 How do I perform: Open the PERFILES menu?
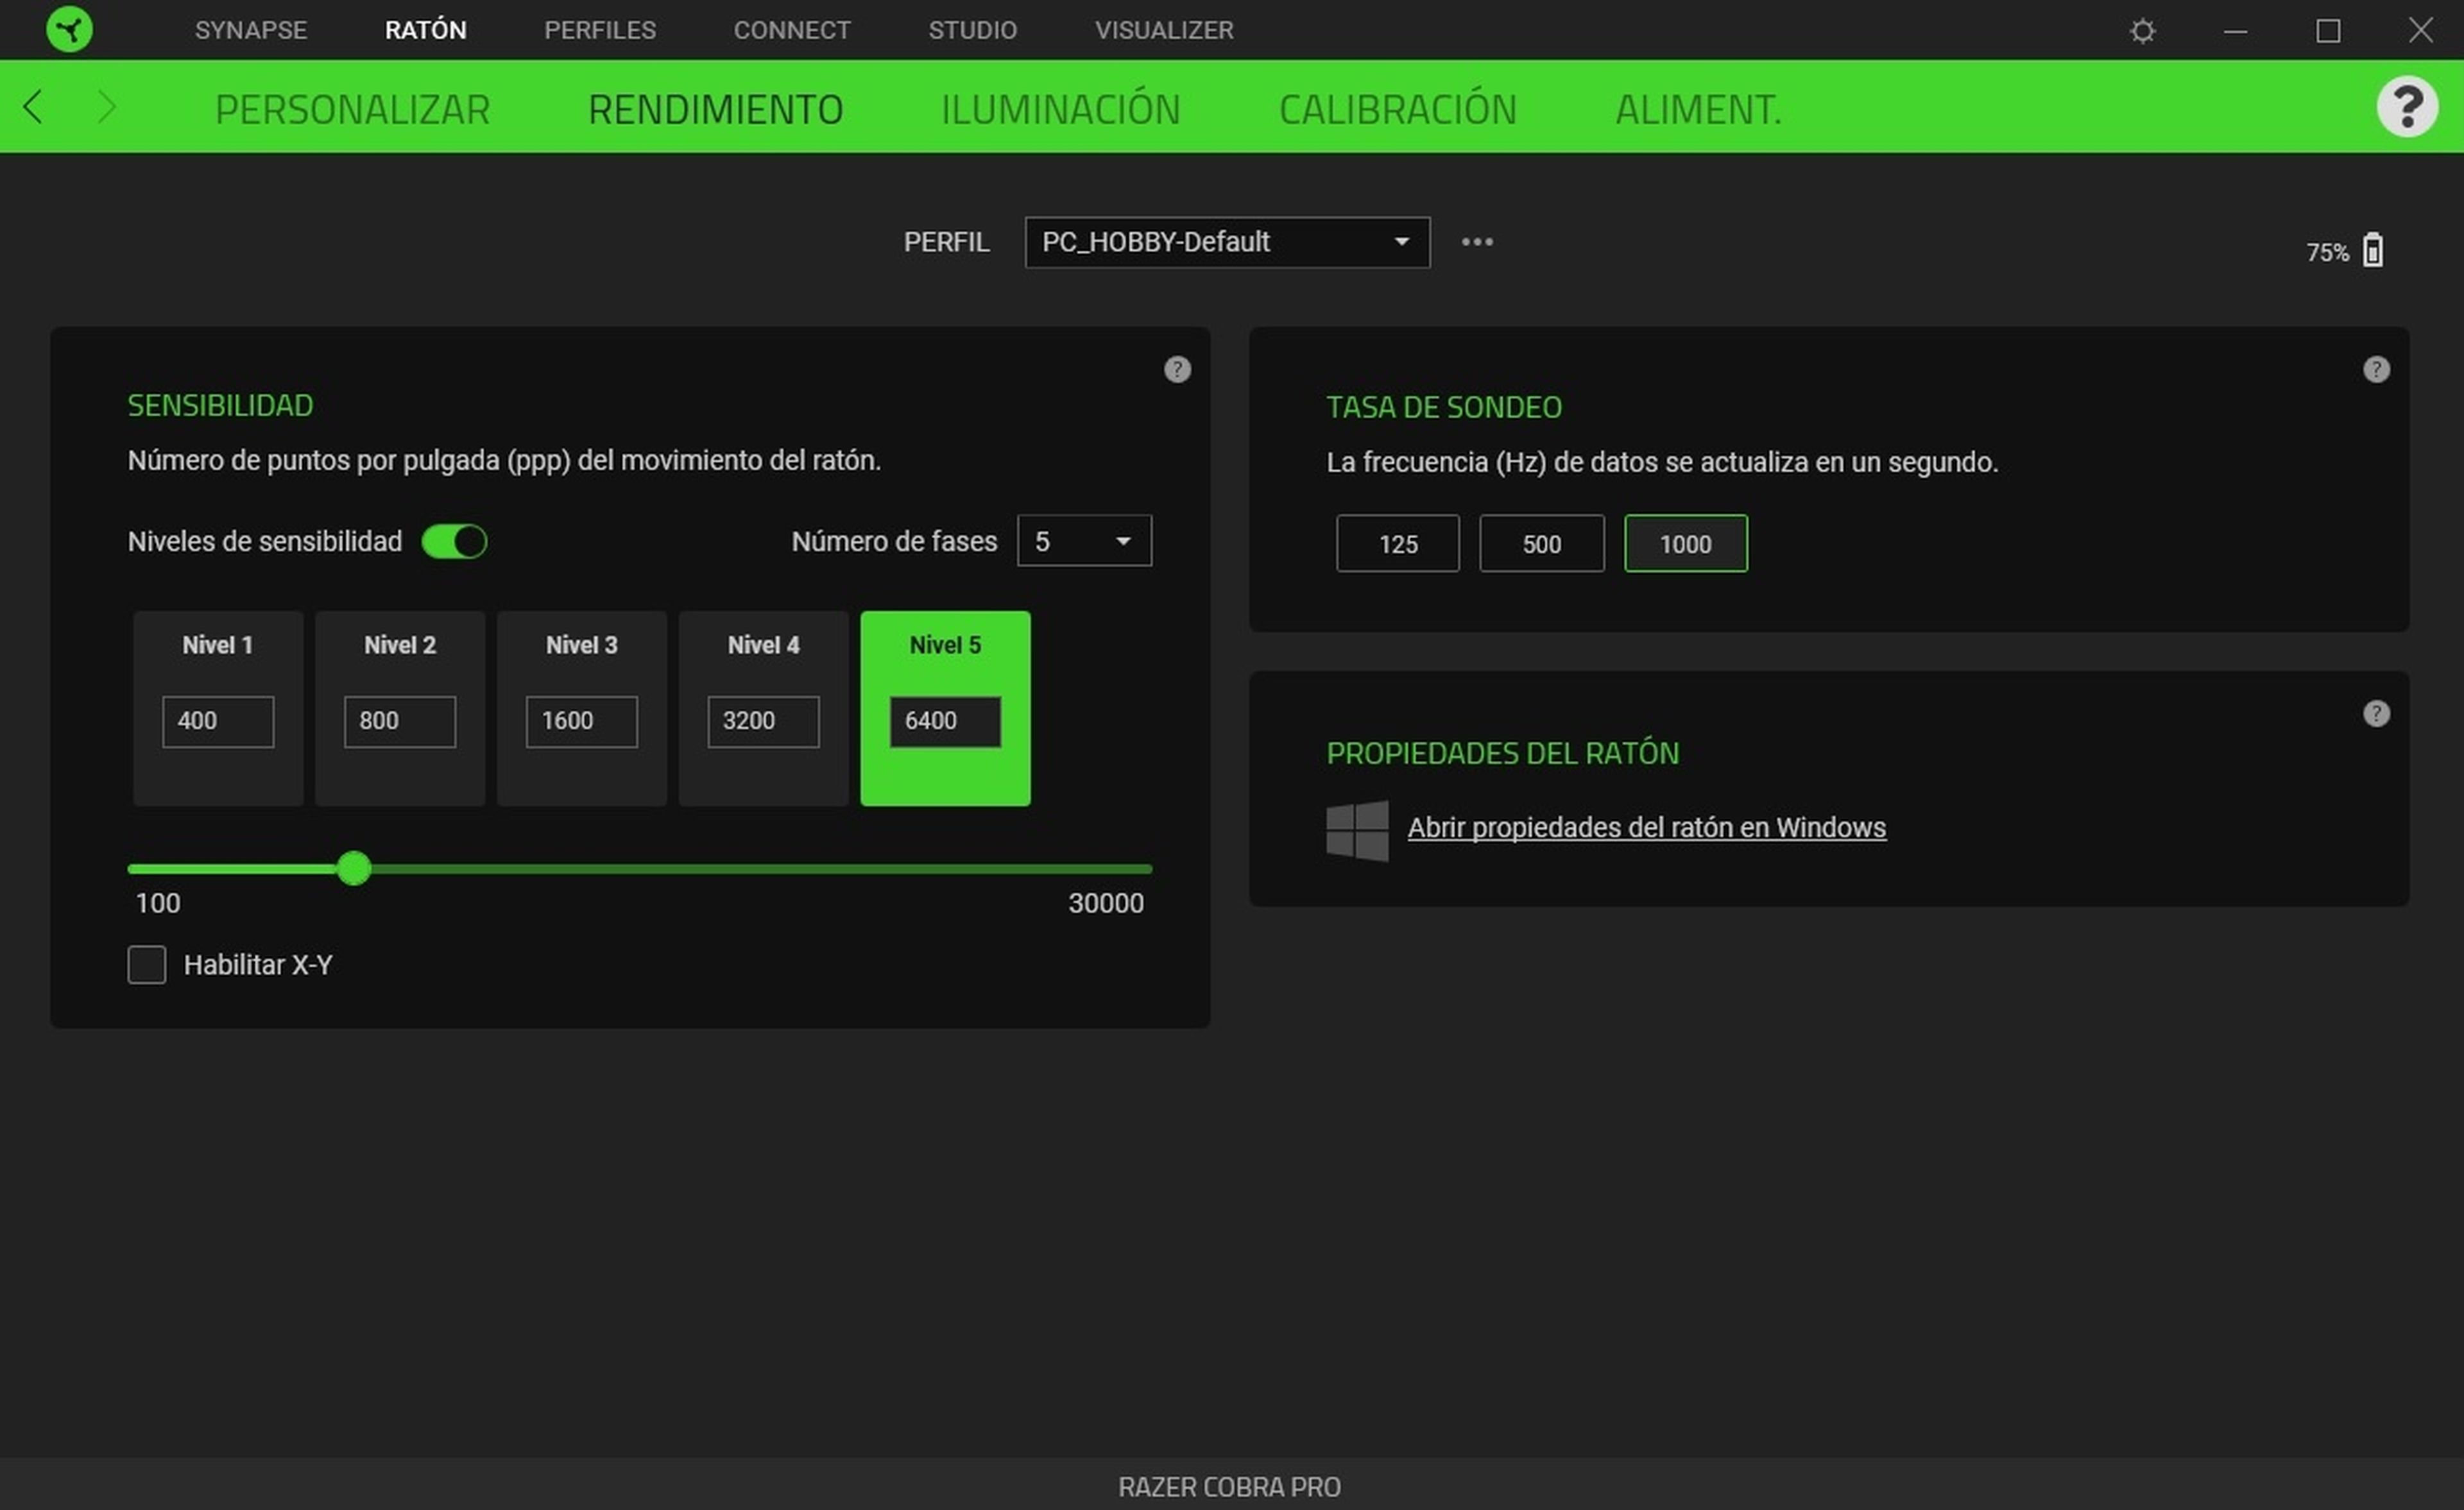599,30
